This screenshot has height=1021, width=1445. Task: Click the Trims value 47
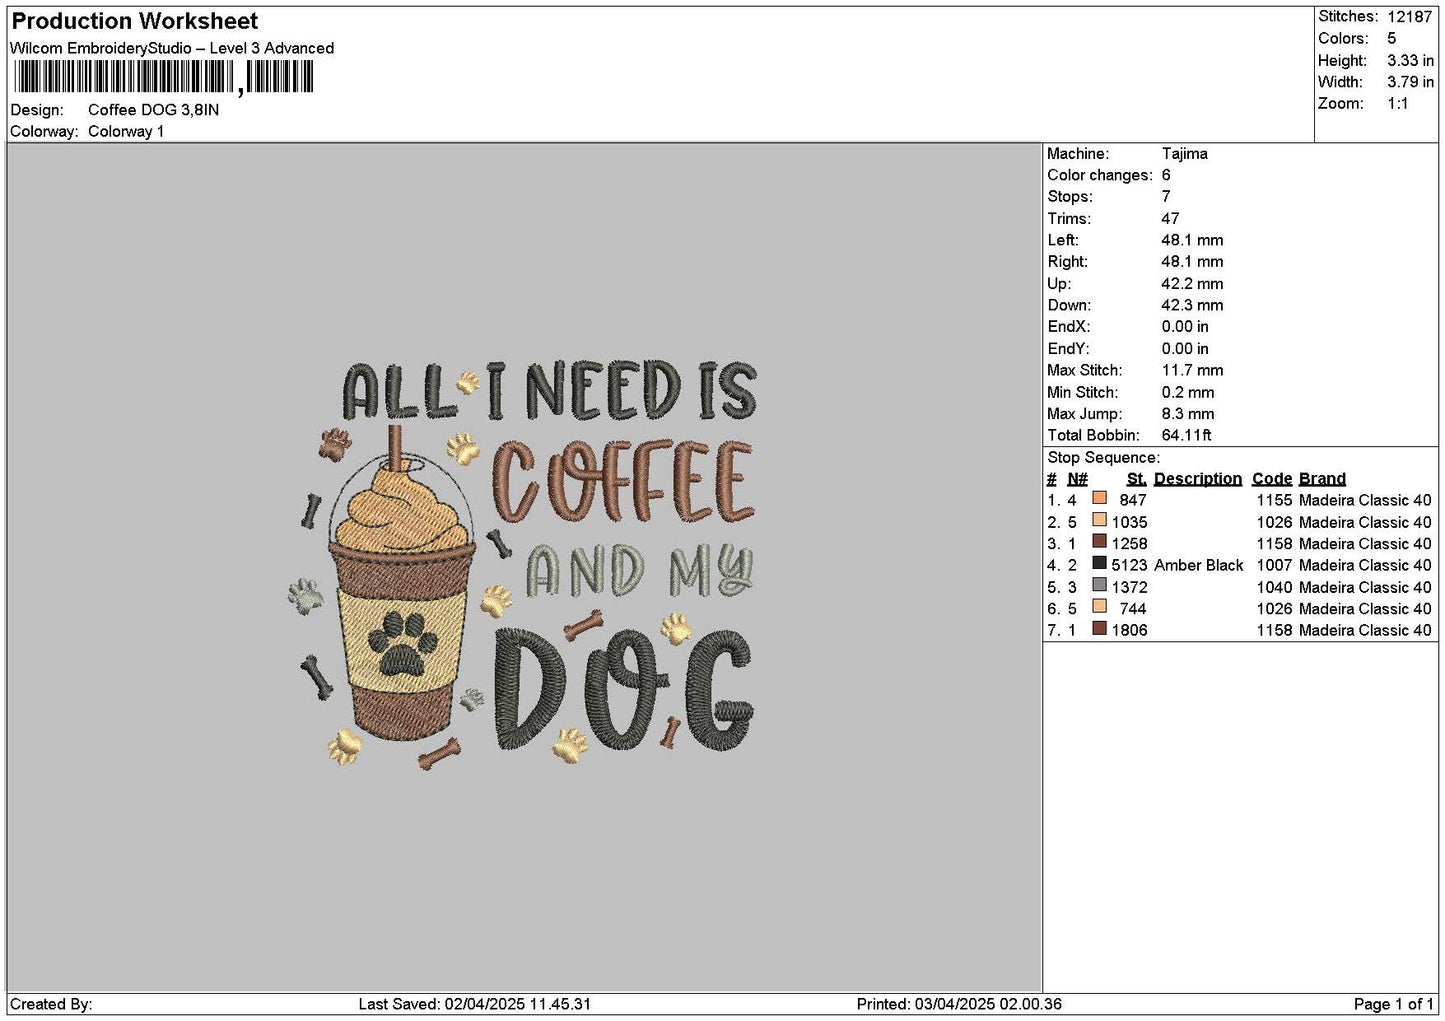(1170, 219)
